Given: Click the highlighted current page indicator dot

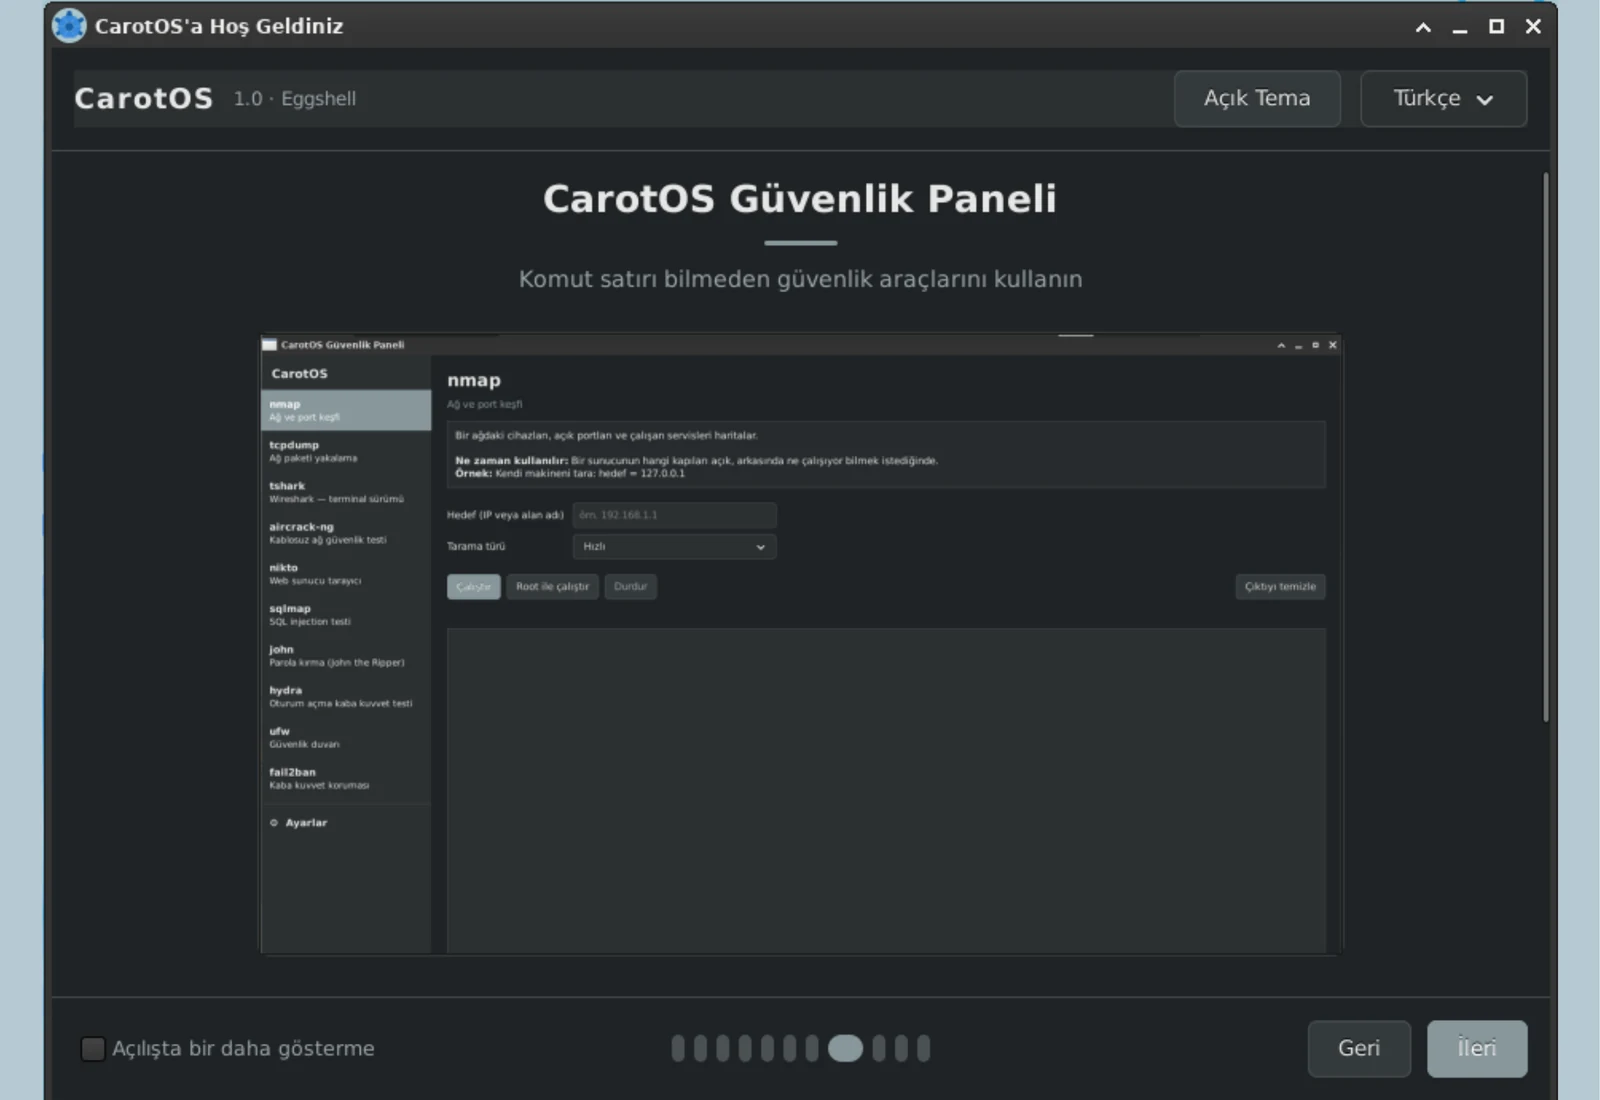Looking at the screenshot, I should point(845,1048).
